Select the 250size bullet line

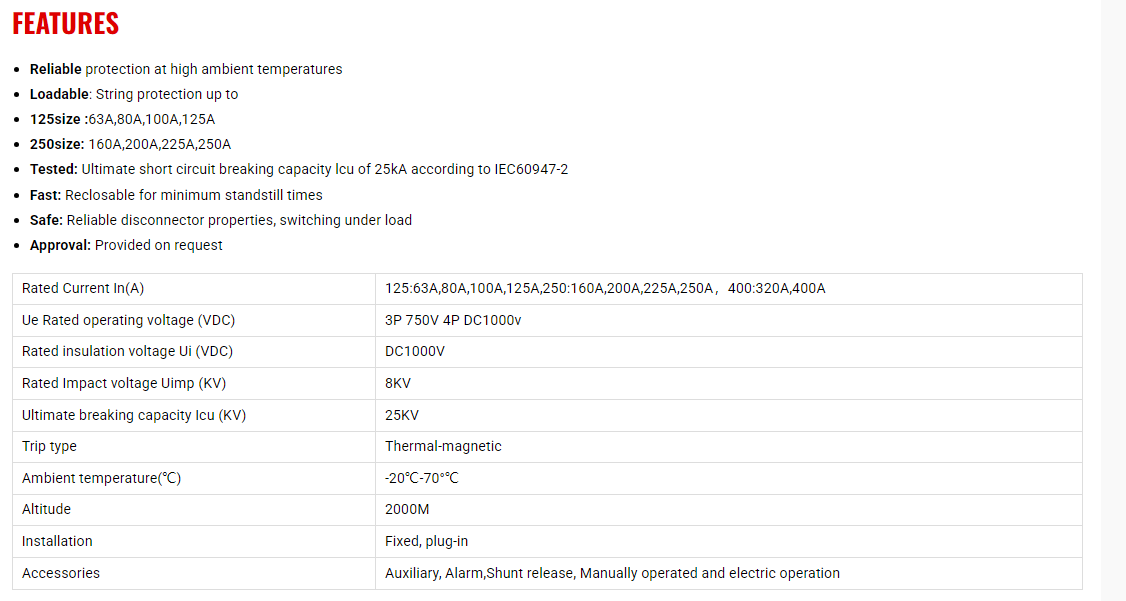click(x=130, y=144)
